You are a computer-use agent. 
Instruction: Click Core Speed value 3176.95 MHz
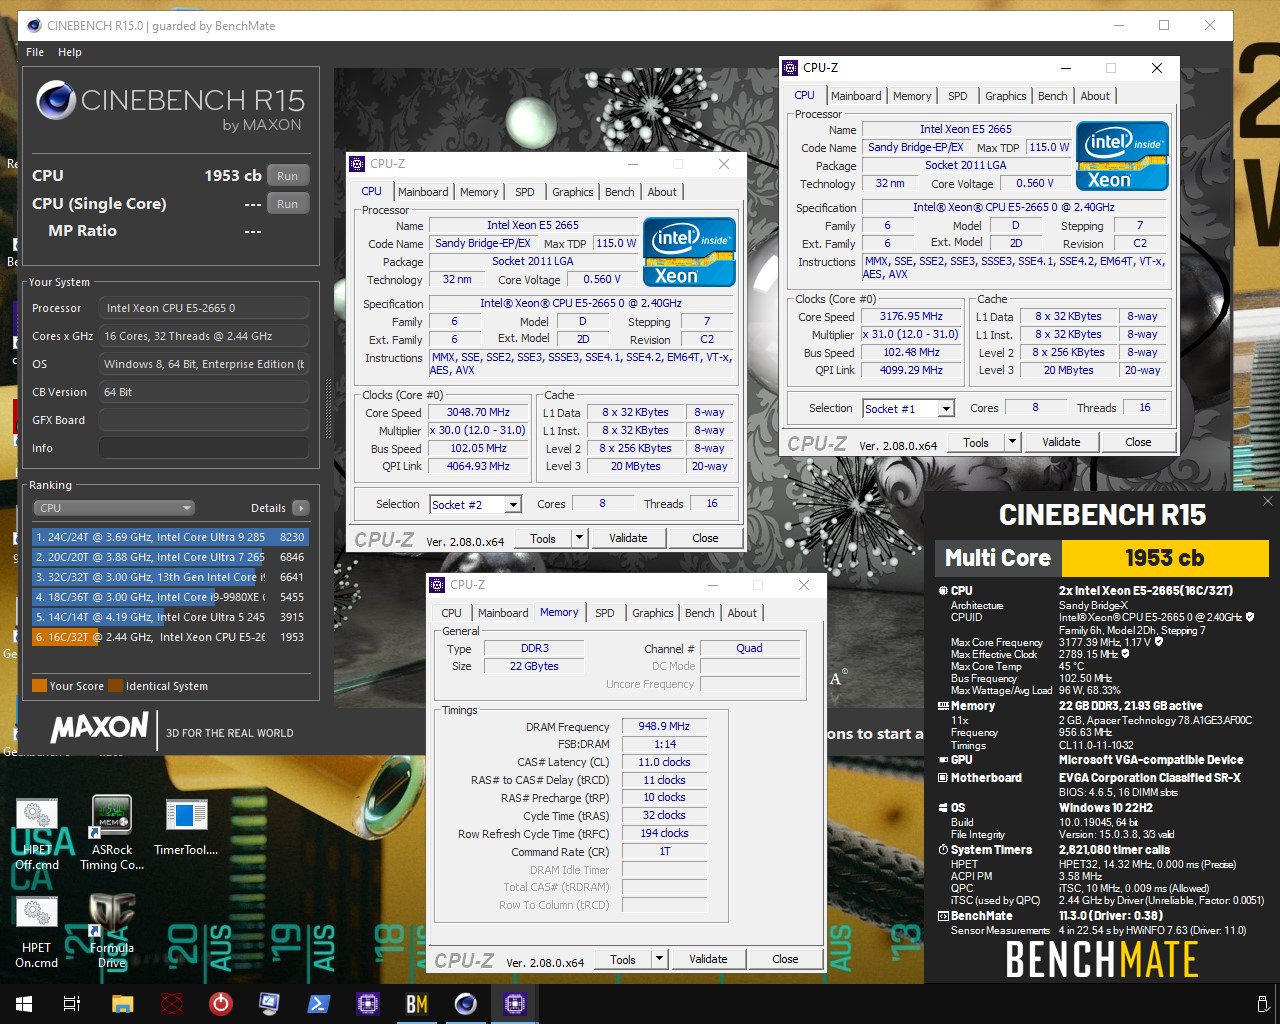pyautogui.click(x=911, y=316)
